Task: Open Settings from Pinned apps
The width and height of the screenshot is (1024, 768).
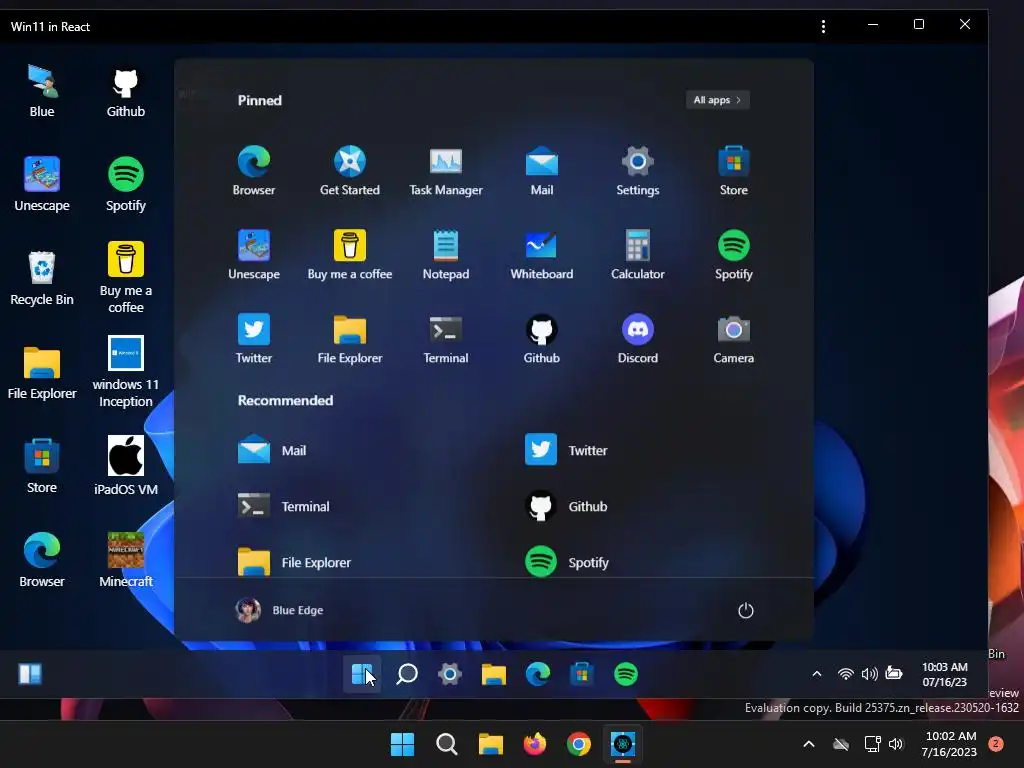Action: 637,170
